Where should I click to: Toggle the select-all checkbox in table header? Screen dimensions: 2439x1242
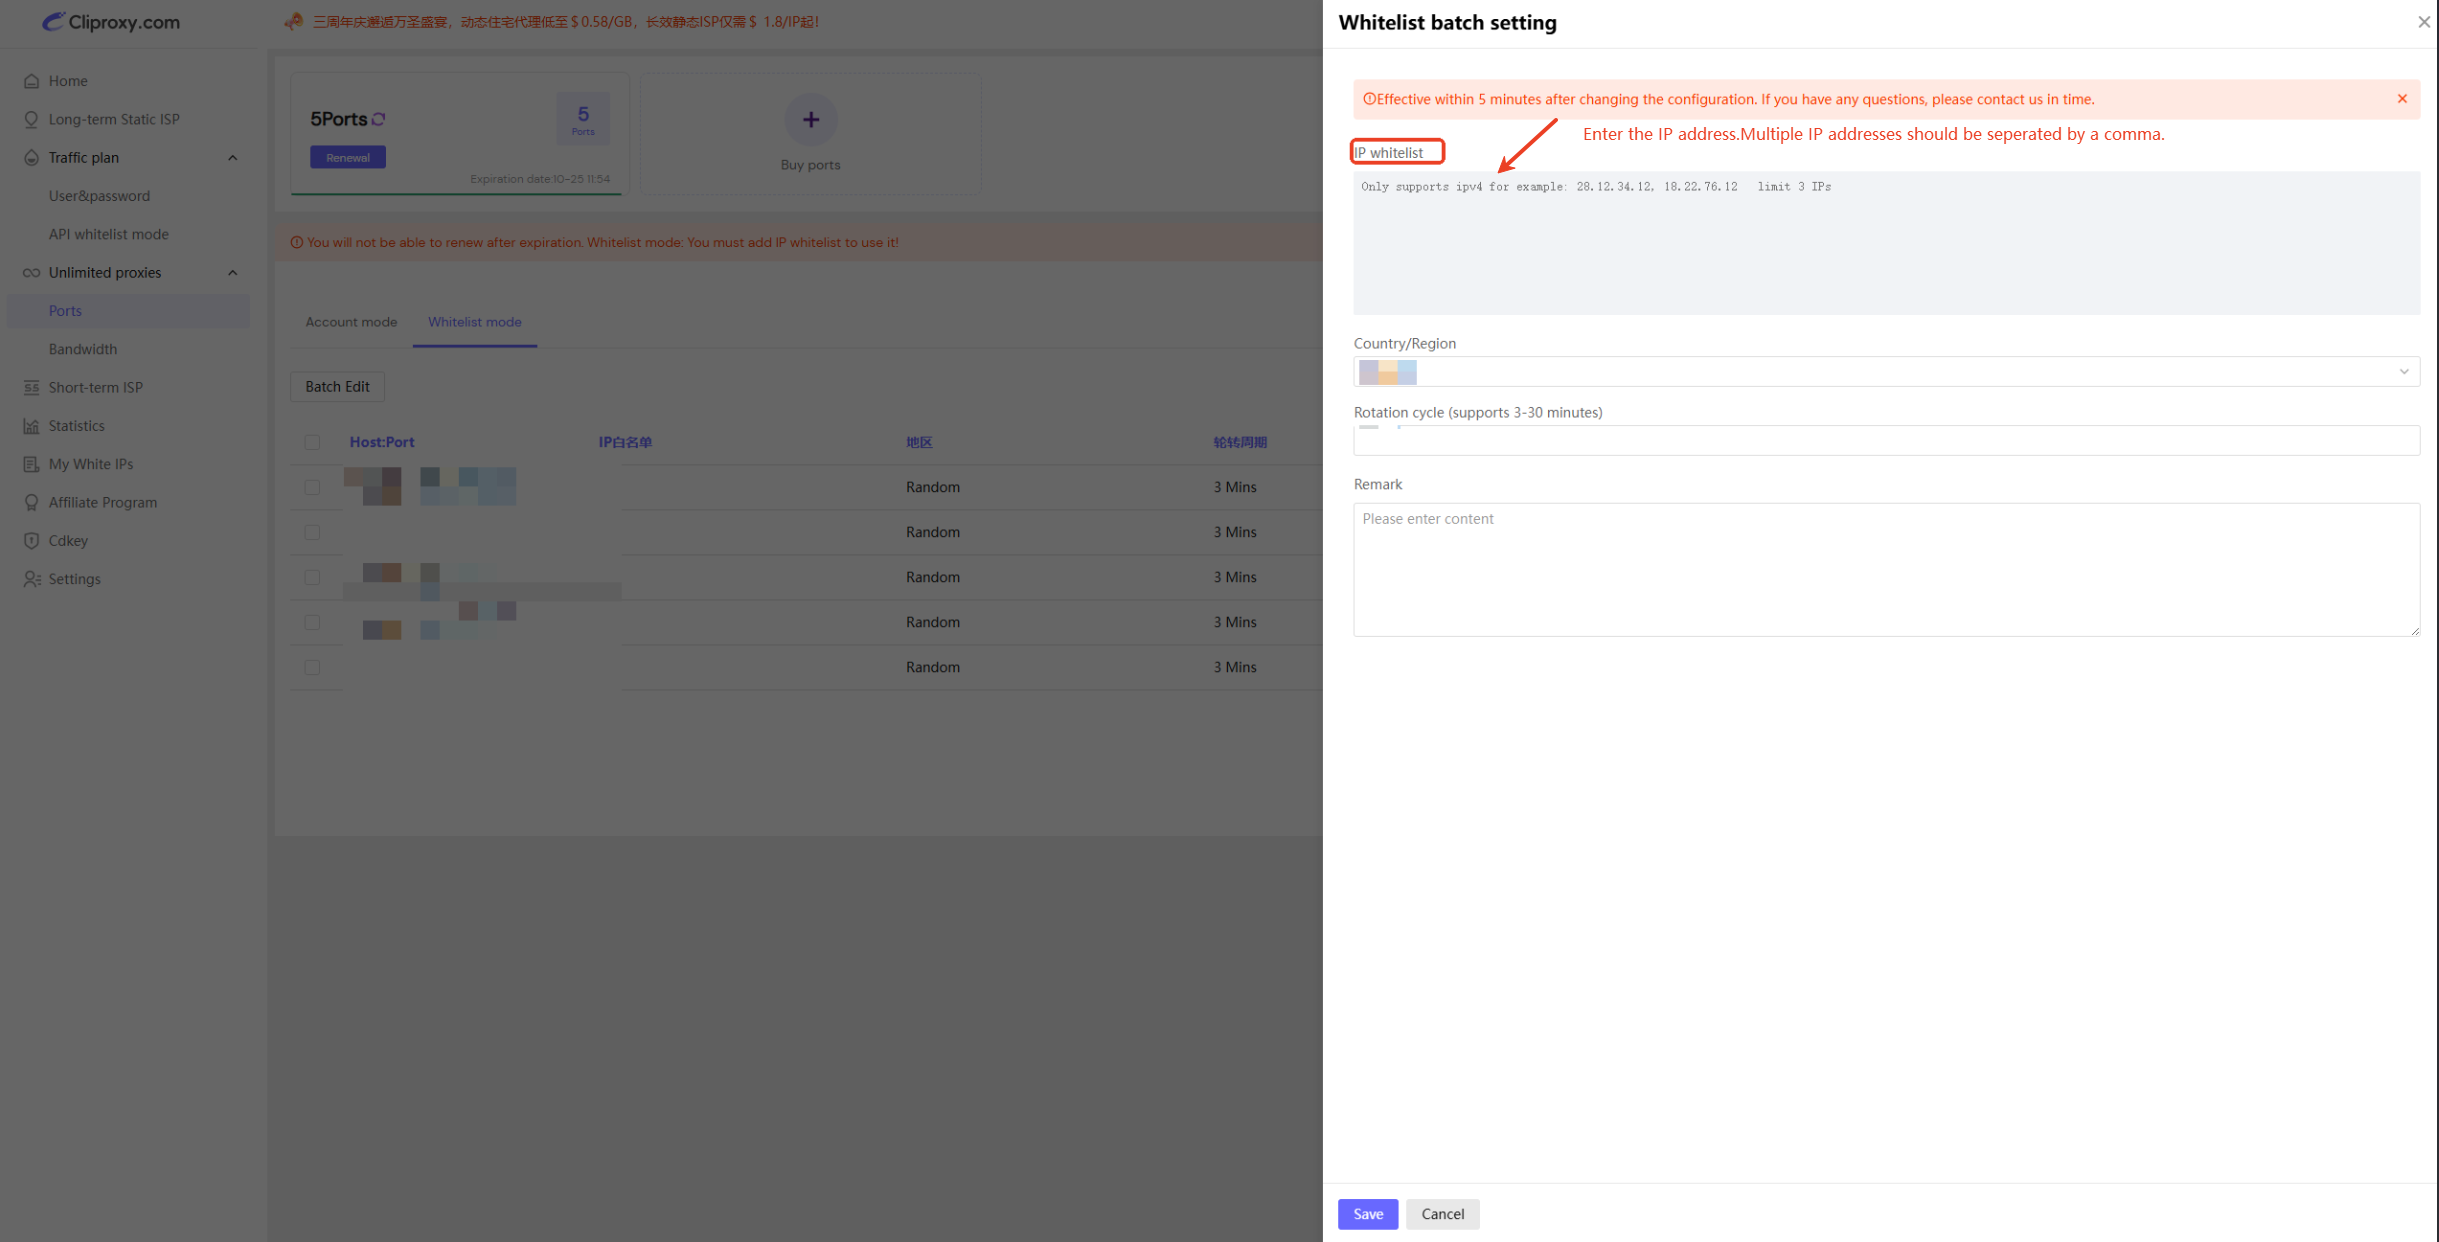coord(312,442)
